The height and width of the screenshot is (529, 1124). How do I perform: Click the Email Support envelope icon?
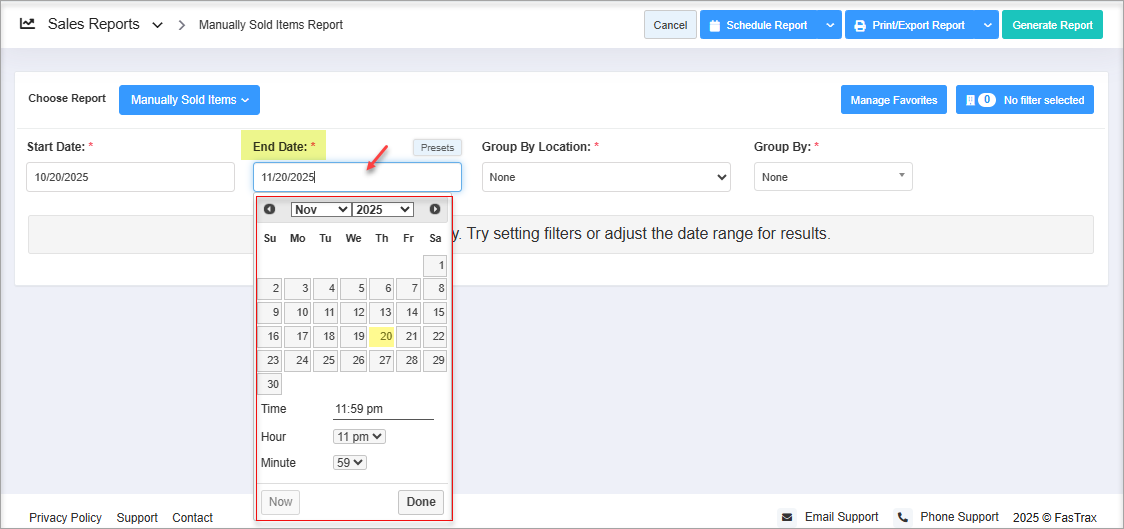[x=787, y=517]
